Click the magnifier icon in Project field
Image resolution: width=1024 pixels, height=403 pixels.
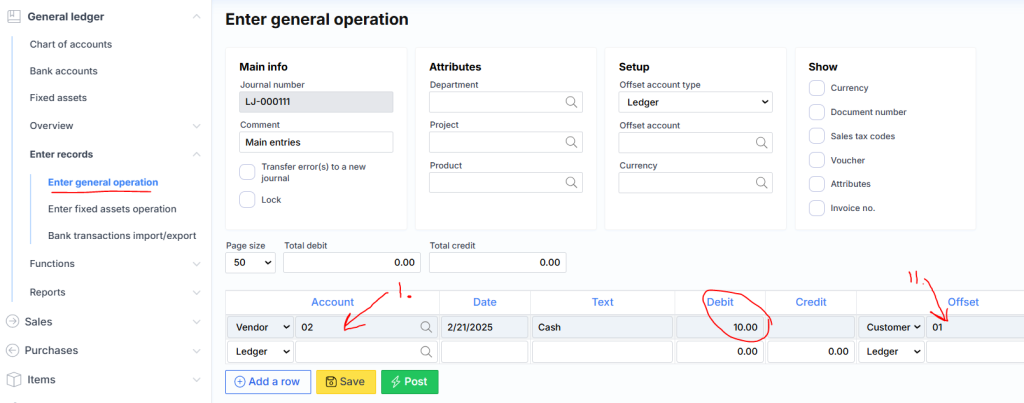tap(571, 143)
